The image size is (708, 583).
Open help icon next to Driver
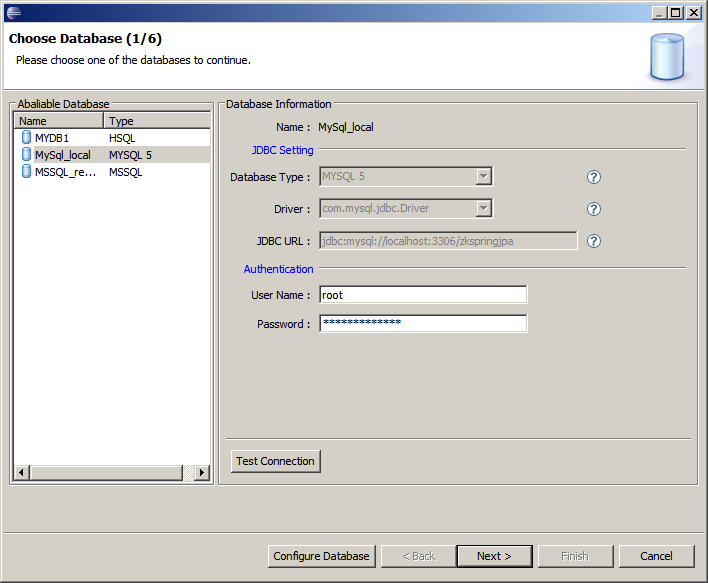(593, 209)
